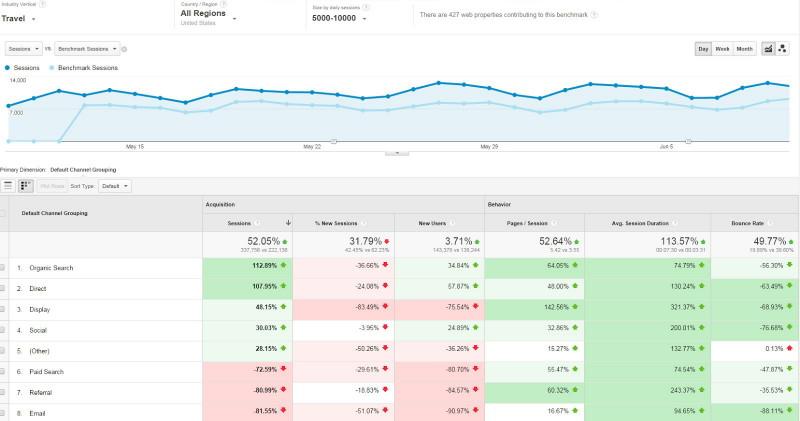The height and width of the screenshot is (421, 800).
Task: Click the Sessions legend marker on chart
Action: pos(8,68)
